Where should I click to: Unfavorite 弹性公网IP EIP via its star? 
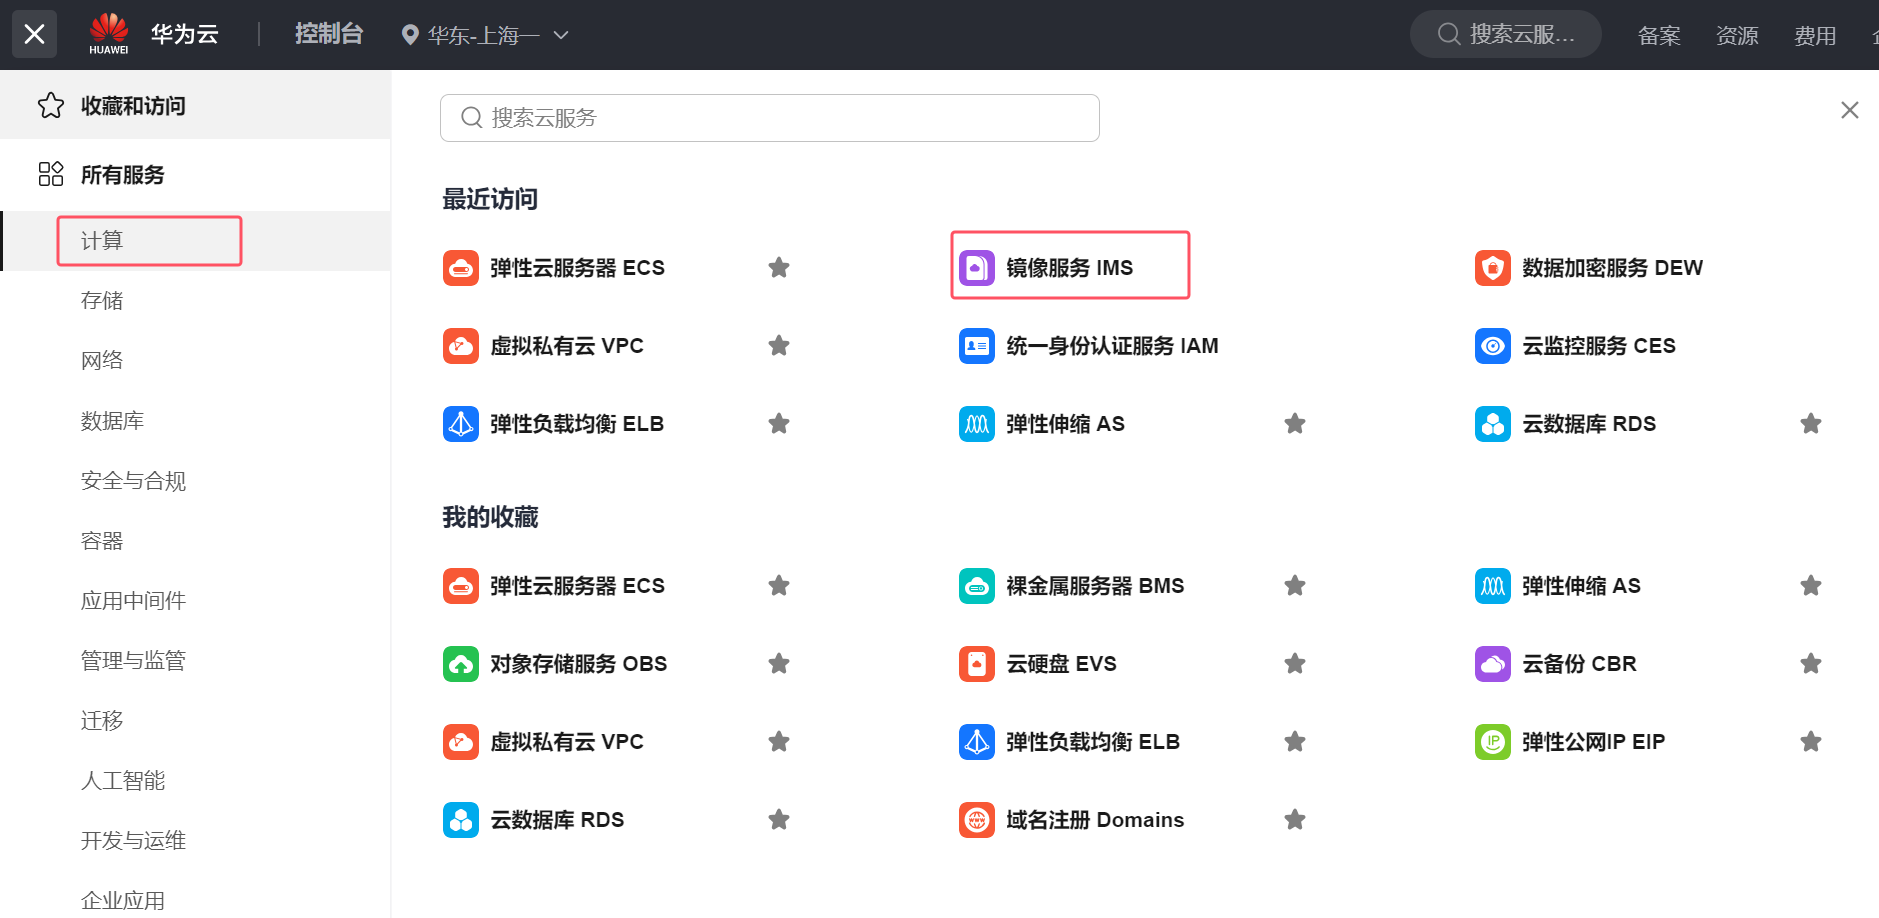click(x=1811, y=741)
